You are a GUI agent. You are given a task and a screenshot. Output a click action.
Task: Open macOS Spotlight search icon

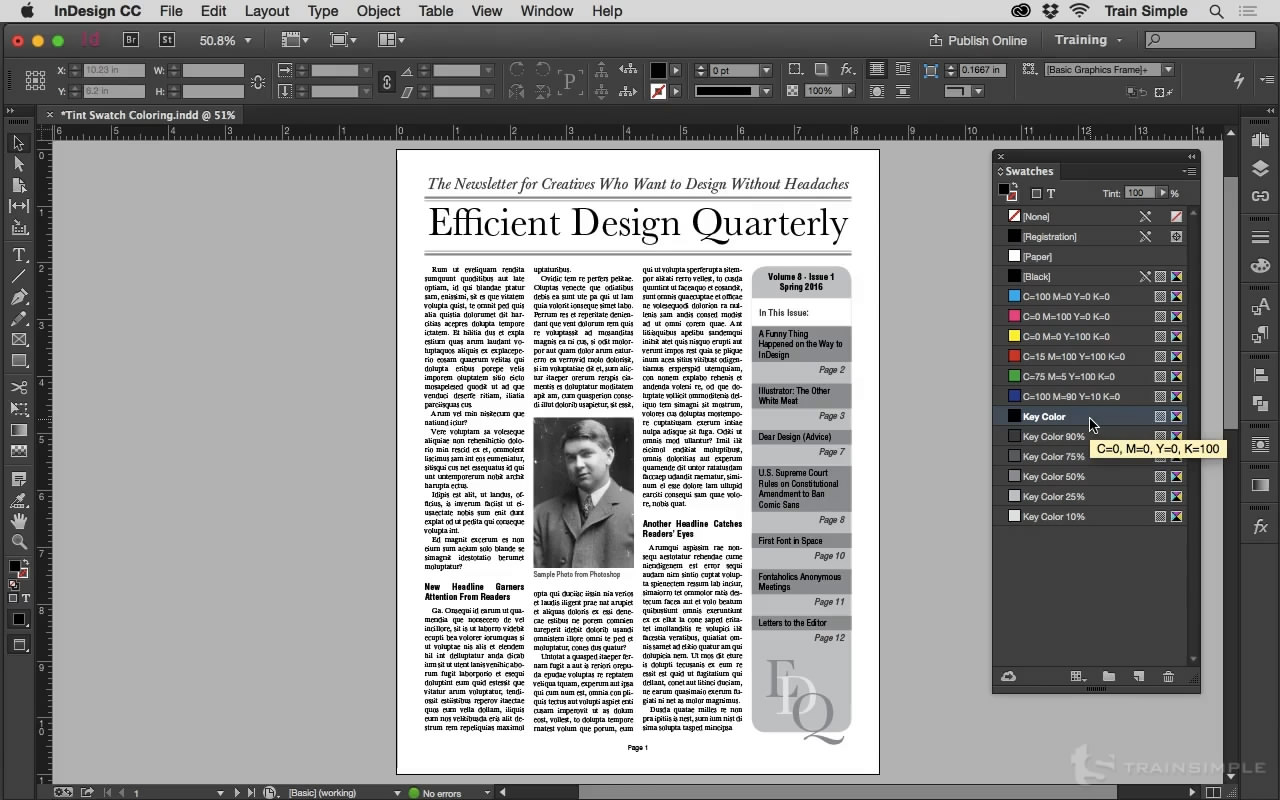point(1216,11)
